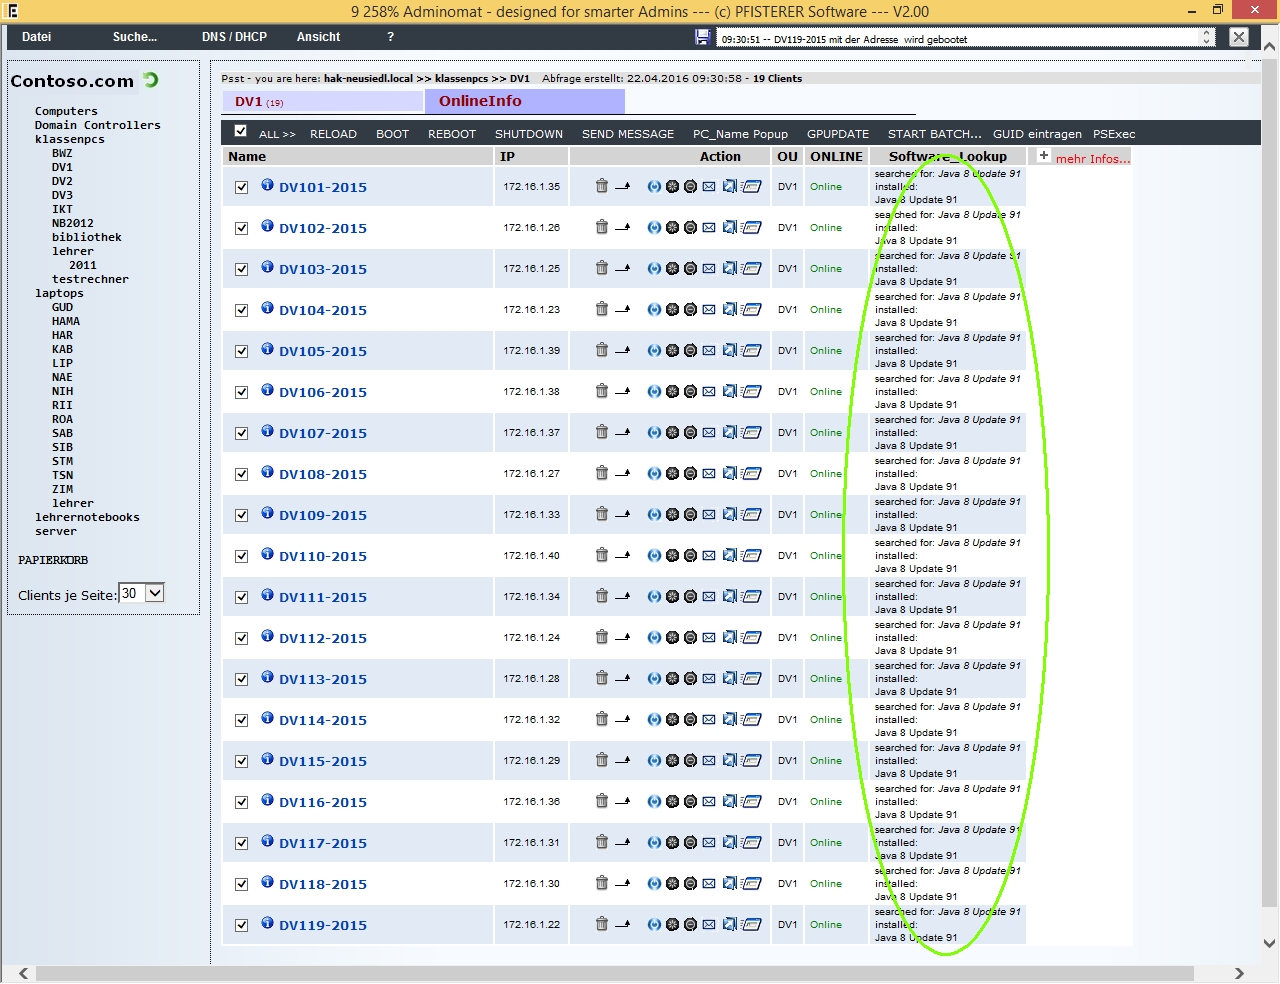Open the Suche... menu
The image size is (1280, 984).
(x=135, y=37)
